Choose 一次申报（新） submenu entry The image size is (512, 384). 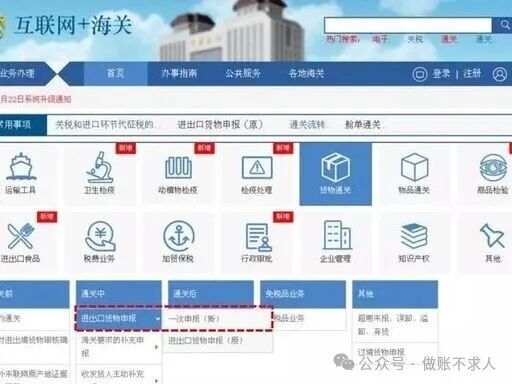point(217,319)
